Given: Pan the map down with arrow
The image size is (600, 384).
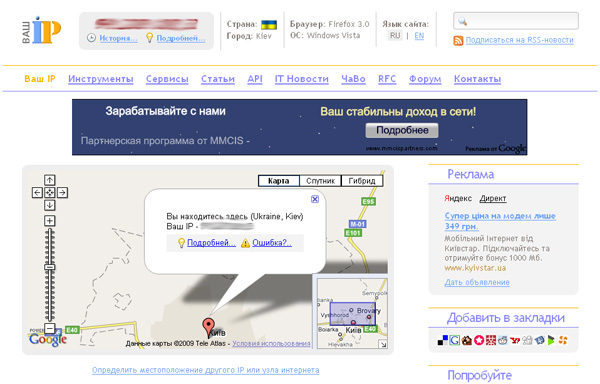Looking at the screenshot, I should [50, 205].
